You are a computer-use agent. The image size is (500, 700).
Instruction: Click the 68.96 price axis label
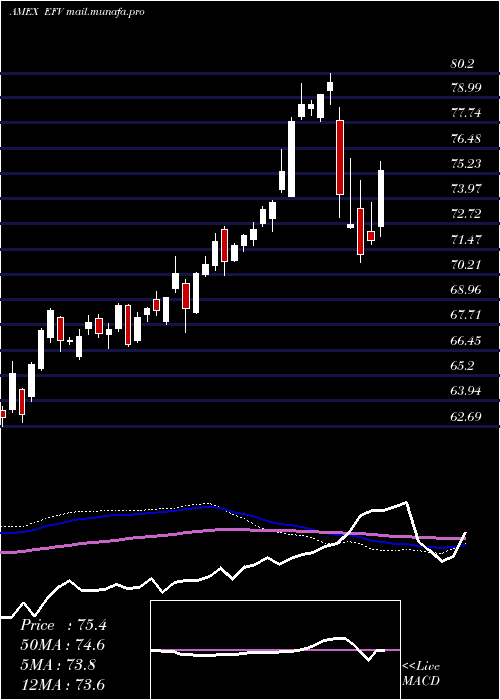pos(467,290)
